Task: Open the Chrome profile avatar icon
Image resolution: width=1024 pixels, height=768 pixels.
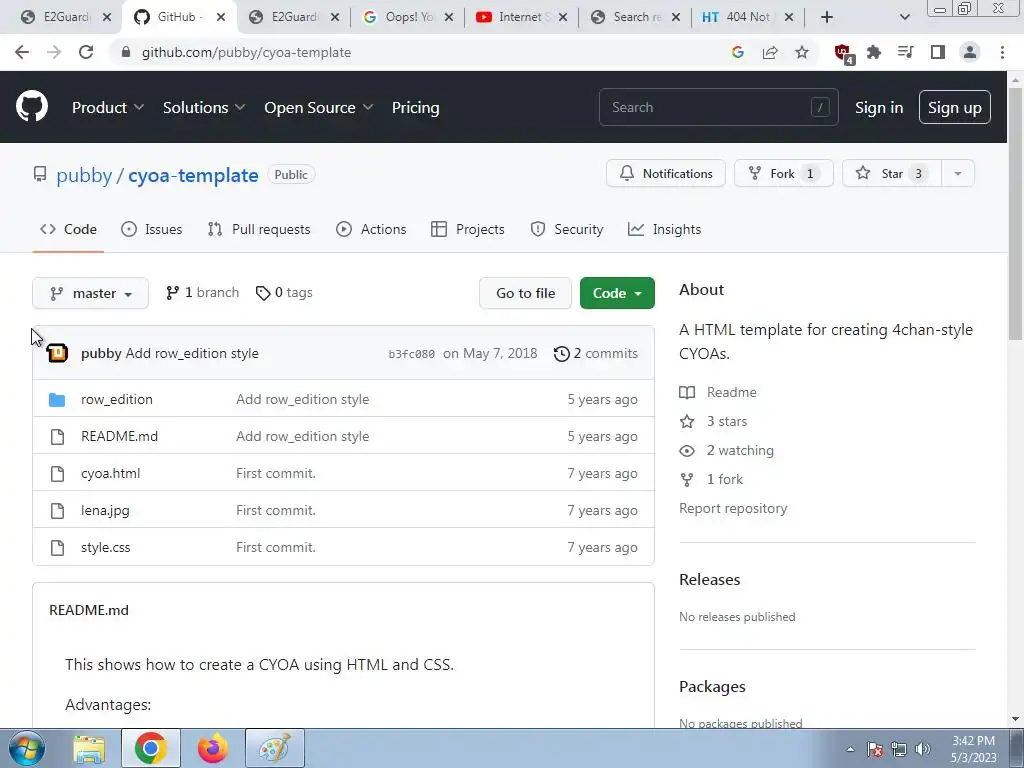Action: [970, 52]
